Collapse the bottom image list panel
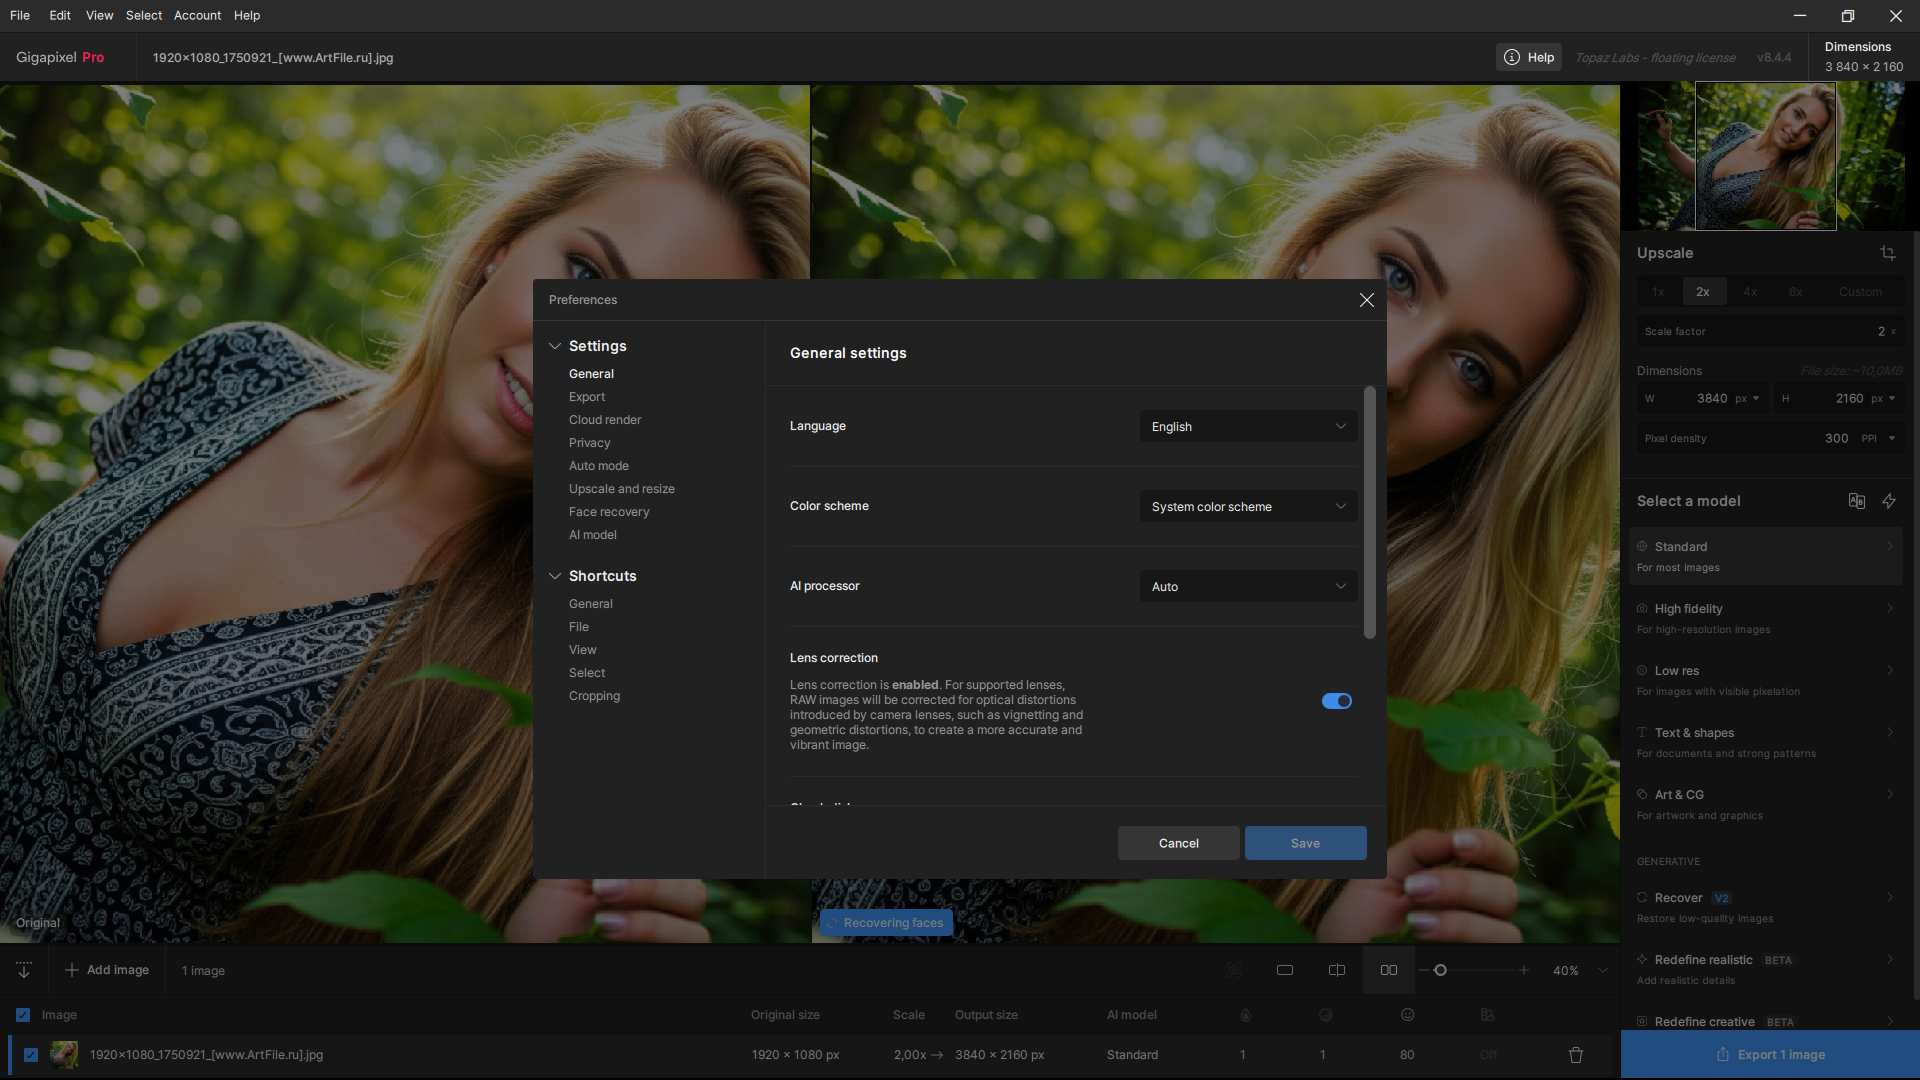The height and width of the screenshot is (1080, 1920). 24,970
